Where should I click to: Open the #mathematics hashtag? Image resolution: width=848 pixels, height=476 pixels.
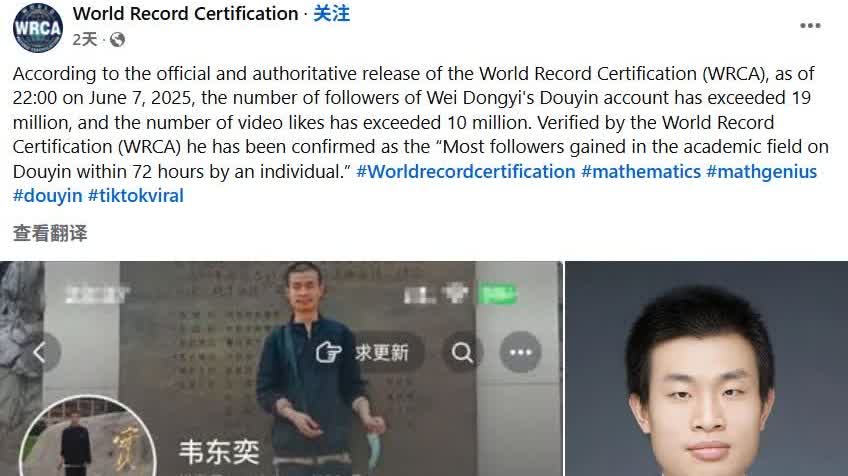tap(641, 171)
